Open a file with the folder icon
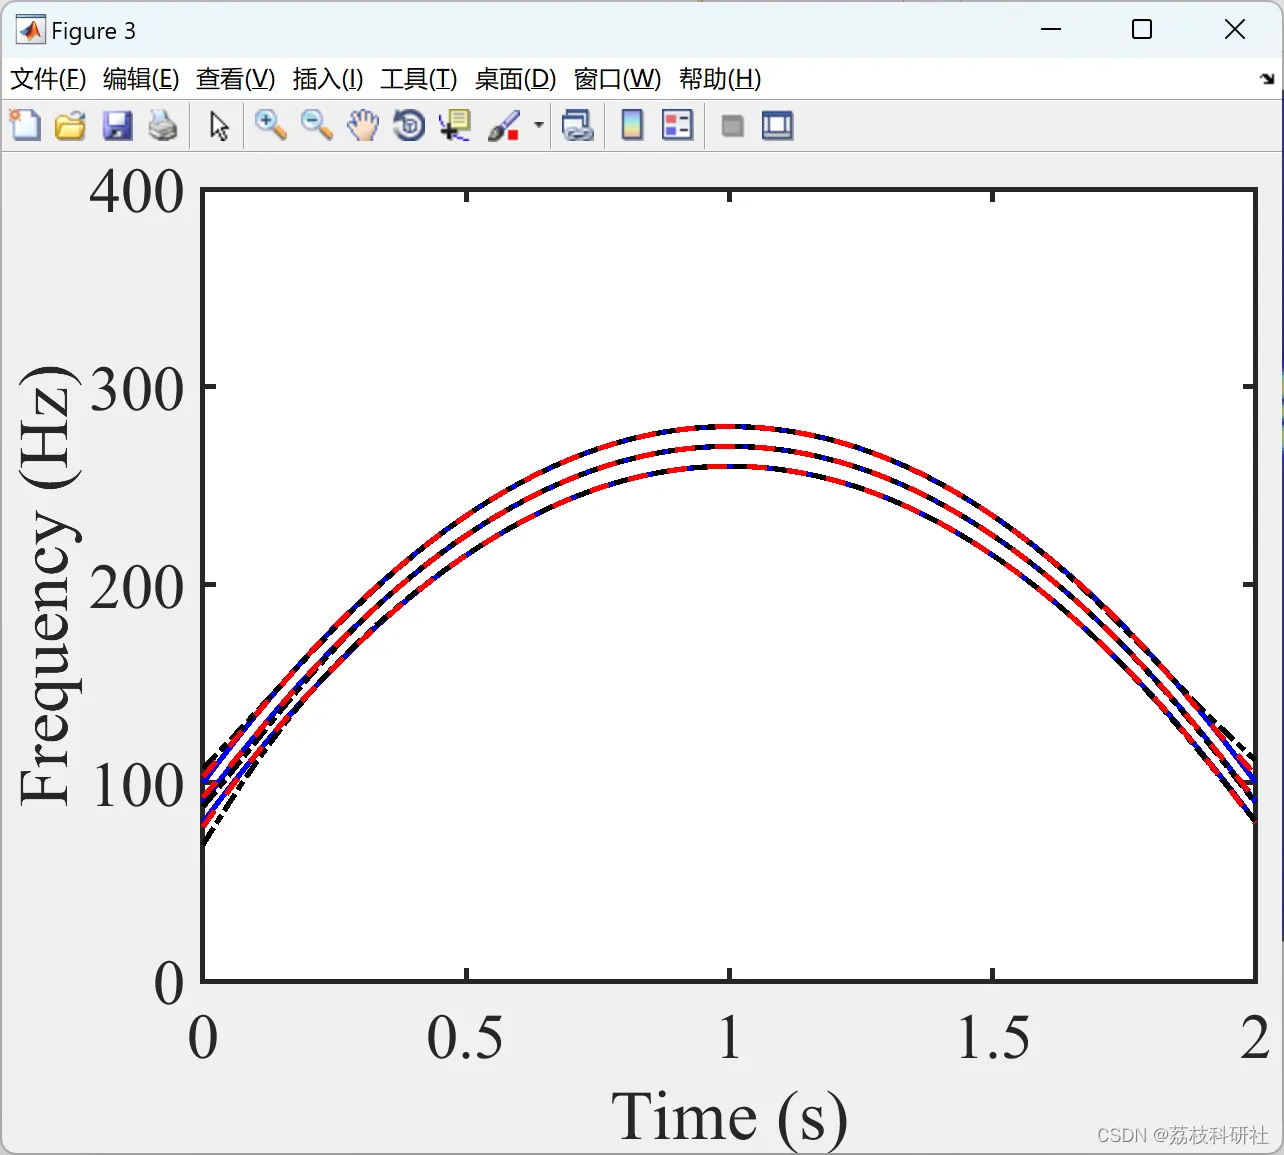The width and height of the screenshot is (1284, 1155). coord(70,126)
